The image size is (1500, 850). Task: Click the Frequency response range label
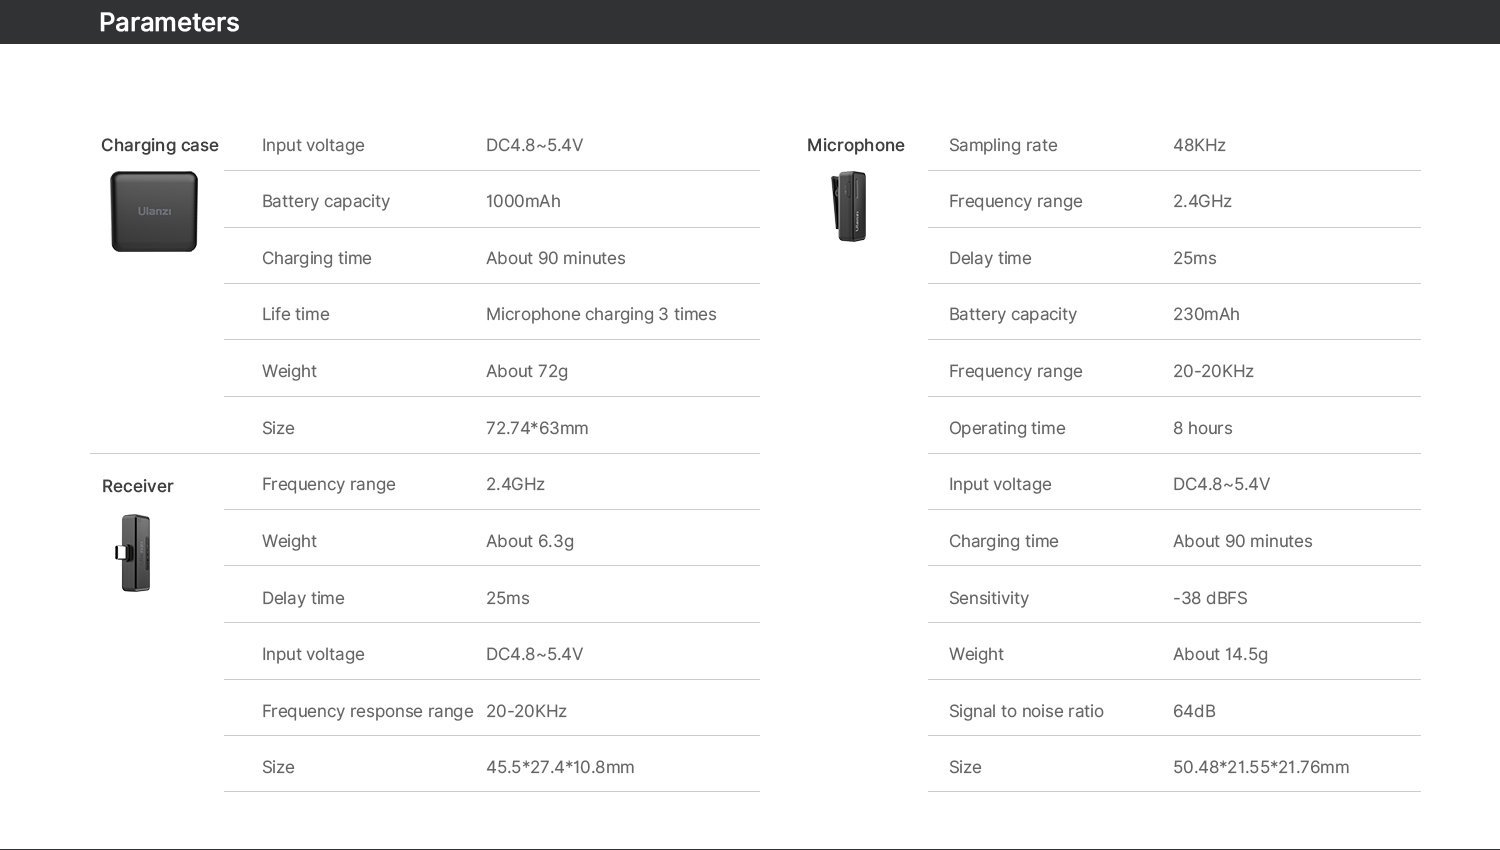coord(368,711)
